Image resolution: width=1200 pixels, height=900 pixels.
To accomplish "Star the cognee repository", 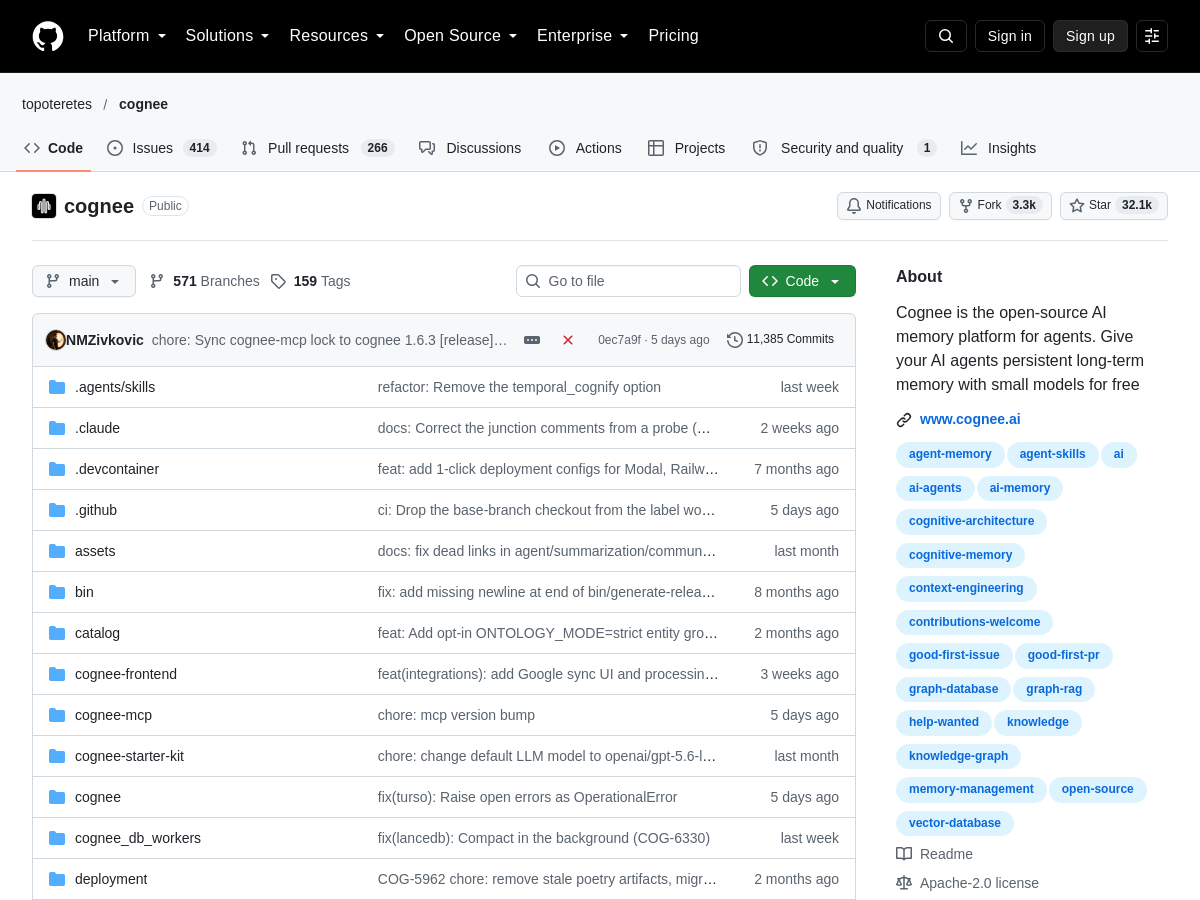I will [1114, 206].
